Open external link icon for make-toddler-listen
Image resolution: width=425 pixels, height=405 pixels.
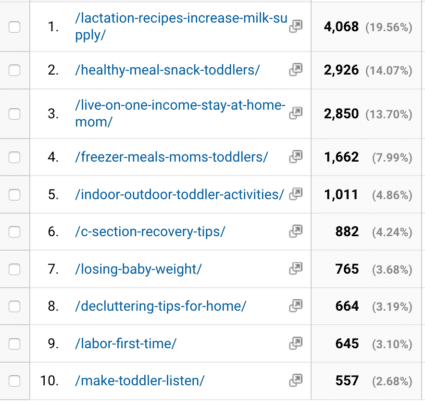[x=296, y=380]
